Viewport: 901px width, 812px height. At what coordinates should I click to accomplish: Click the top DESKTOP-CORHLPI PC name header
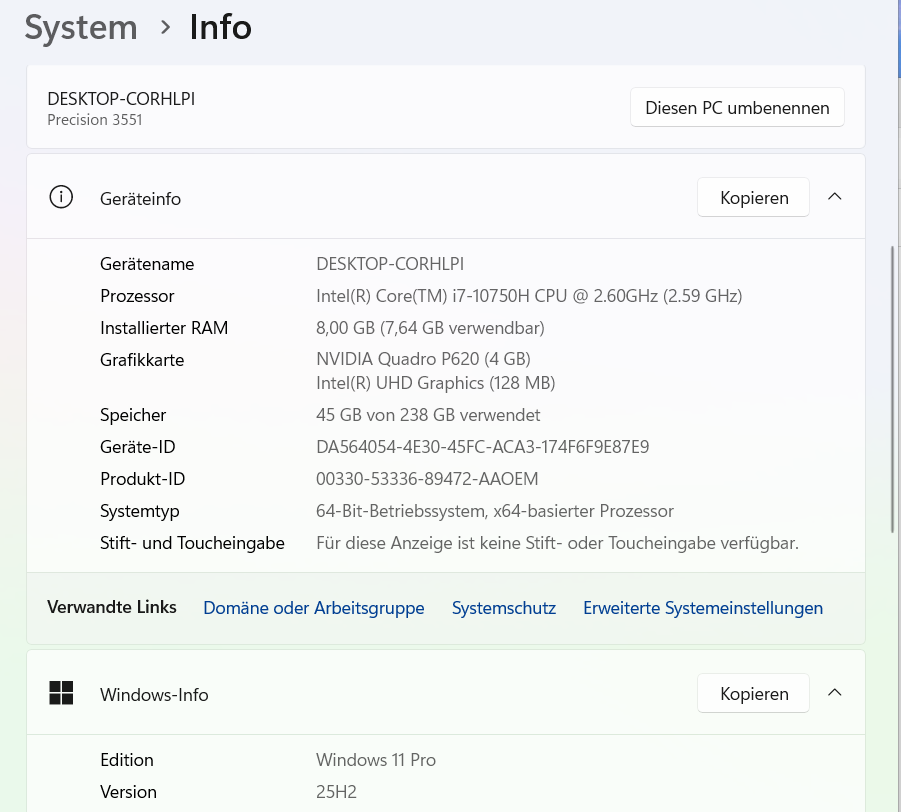(121, 99)
